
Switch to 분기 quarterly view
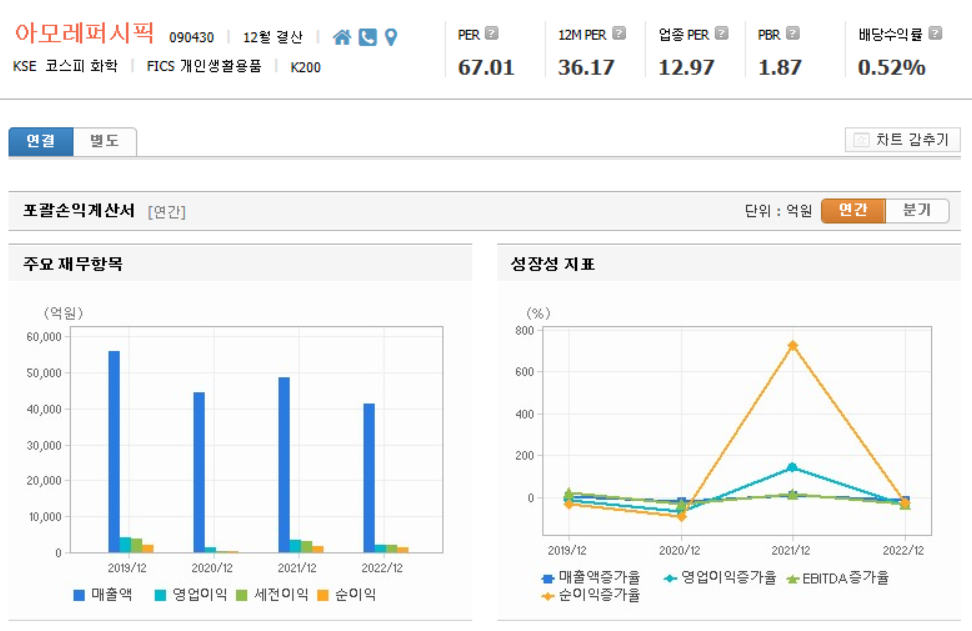[x=917, y=210]
